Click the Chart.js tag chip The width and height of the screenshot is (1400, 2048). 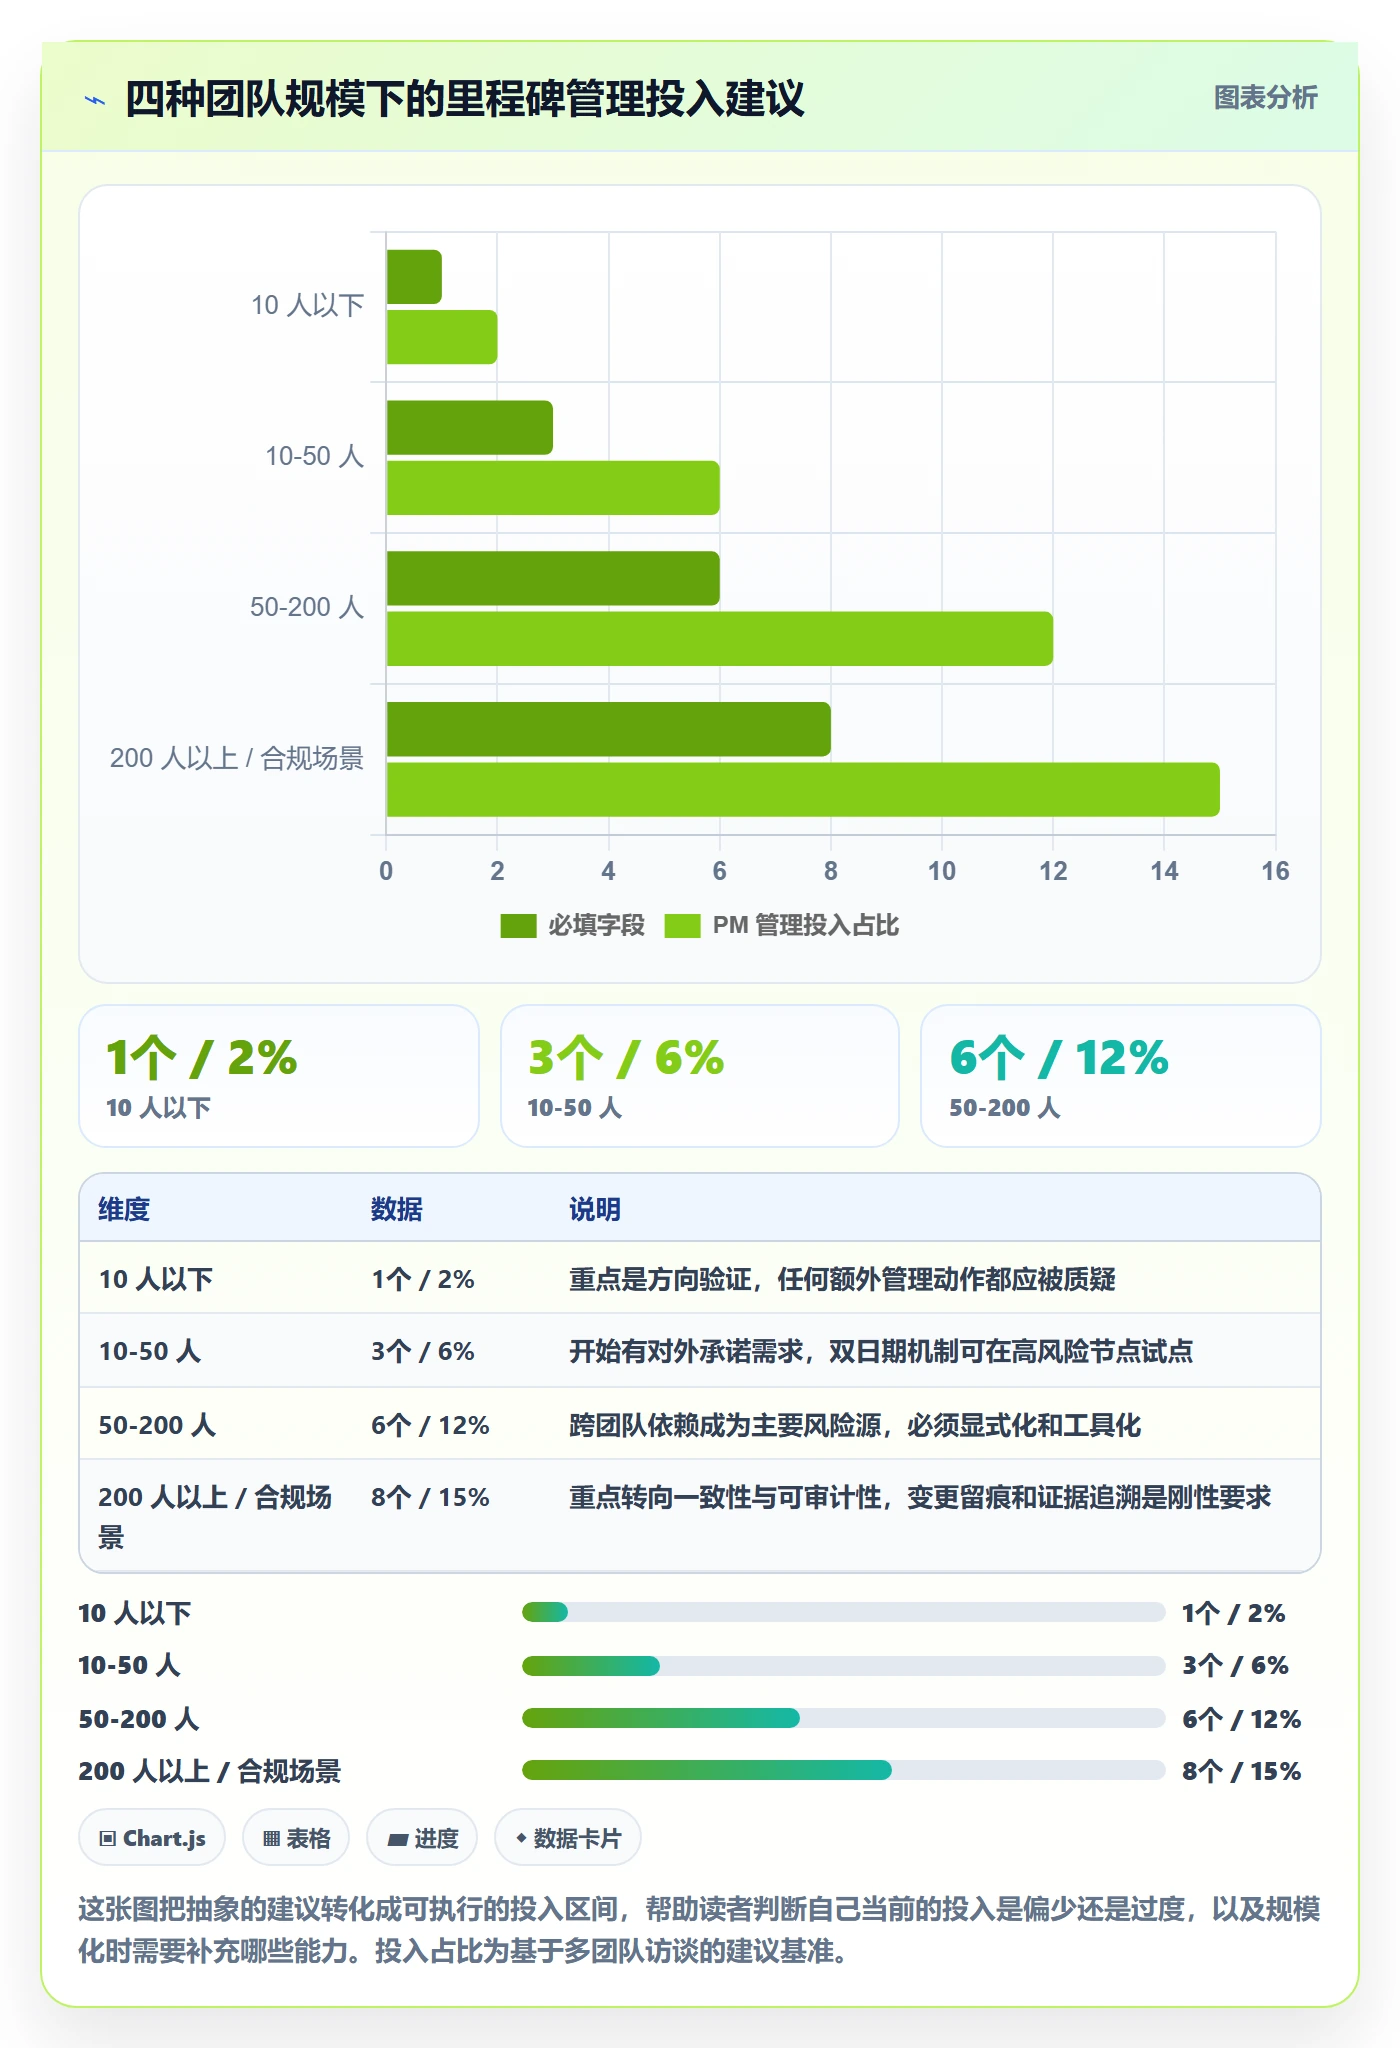pos(152,1838)
